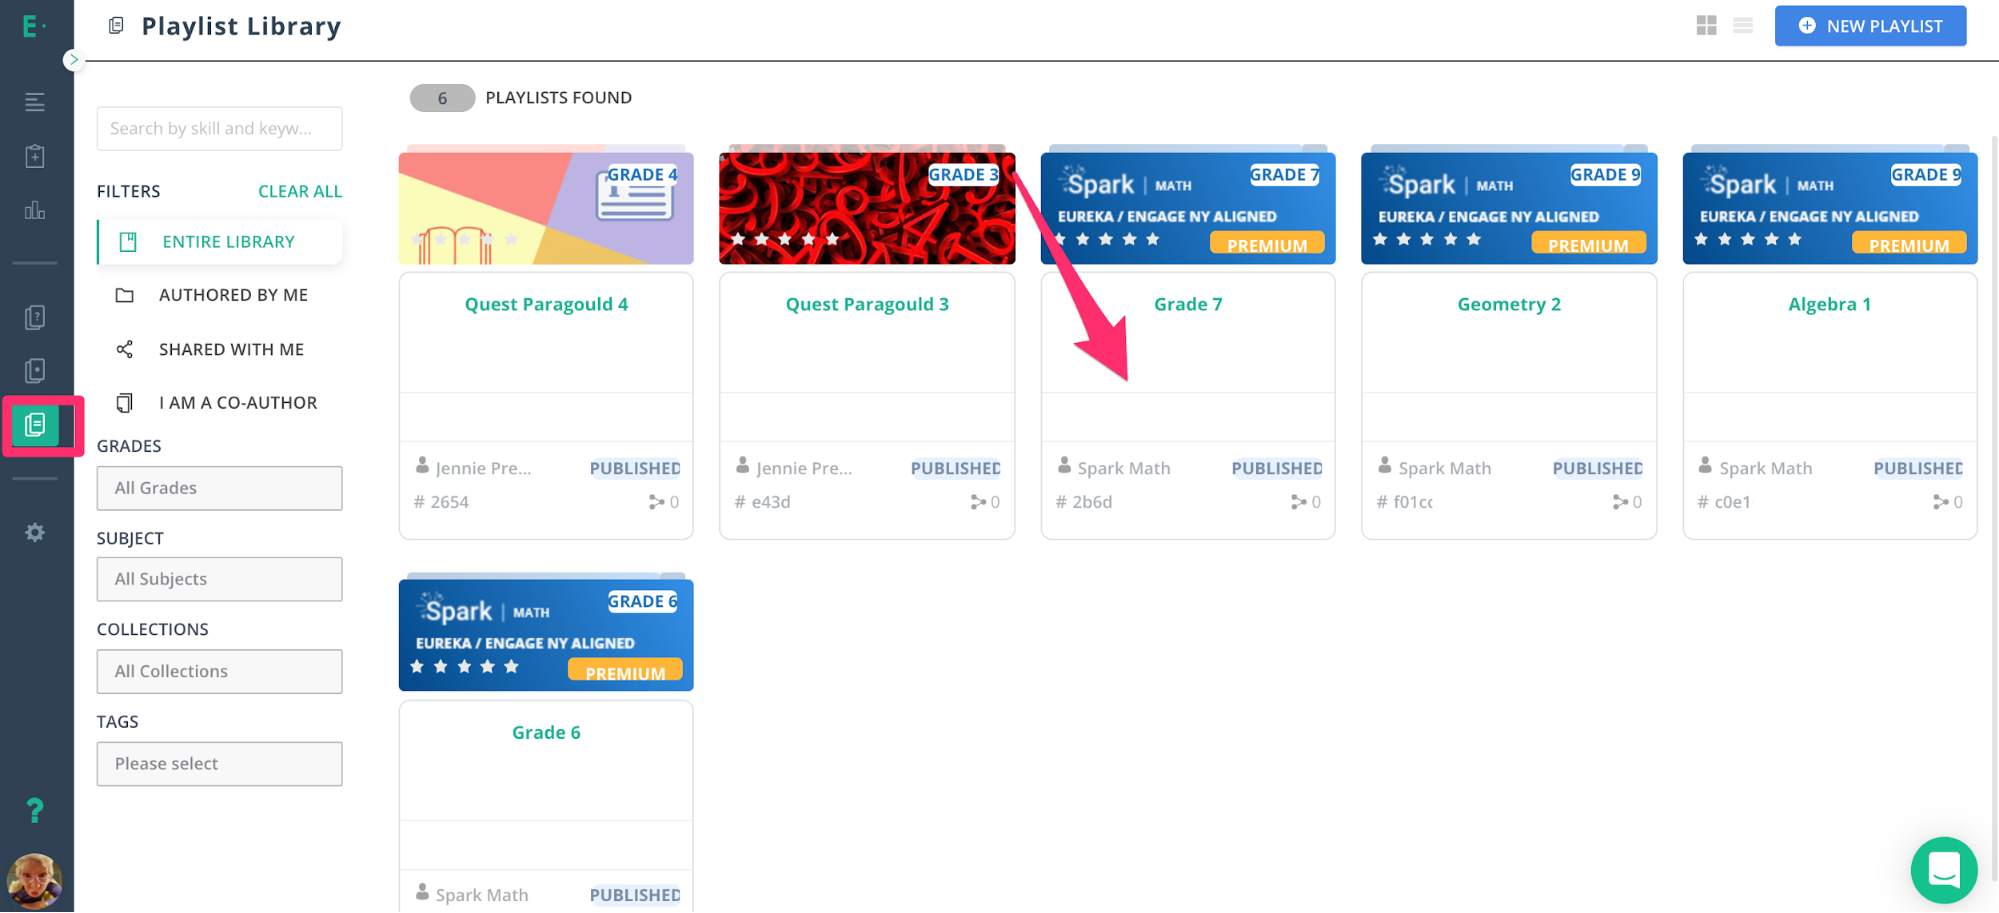Image resolution: width=1999 pixels, height=913 pixels.
Task: Open the hamburger lines sidebar icon
Action: coord(35,102)
